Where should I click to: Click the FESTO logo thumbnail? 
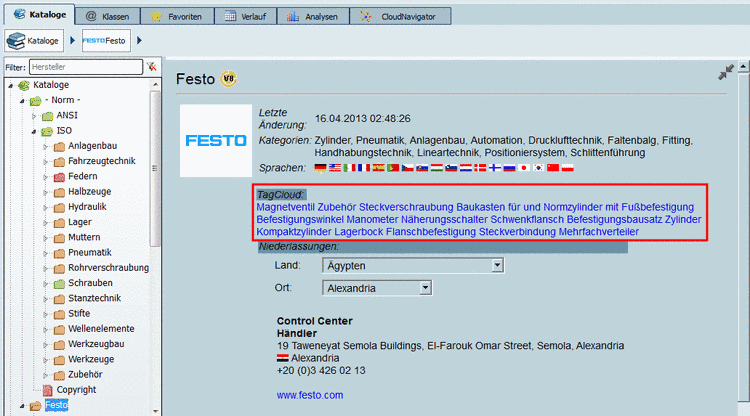216,141
